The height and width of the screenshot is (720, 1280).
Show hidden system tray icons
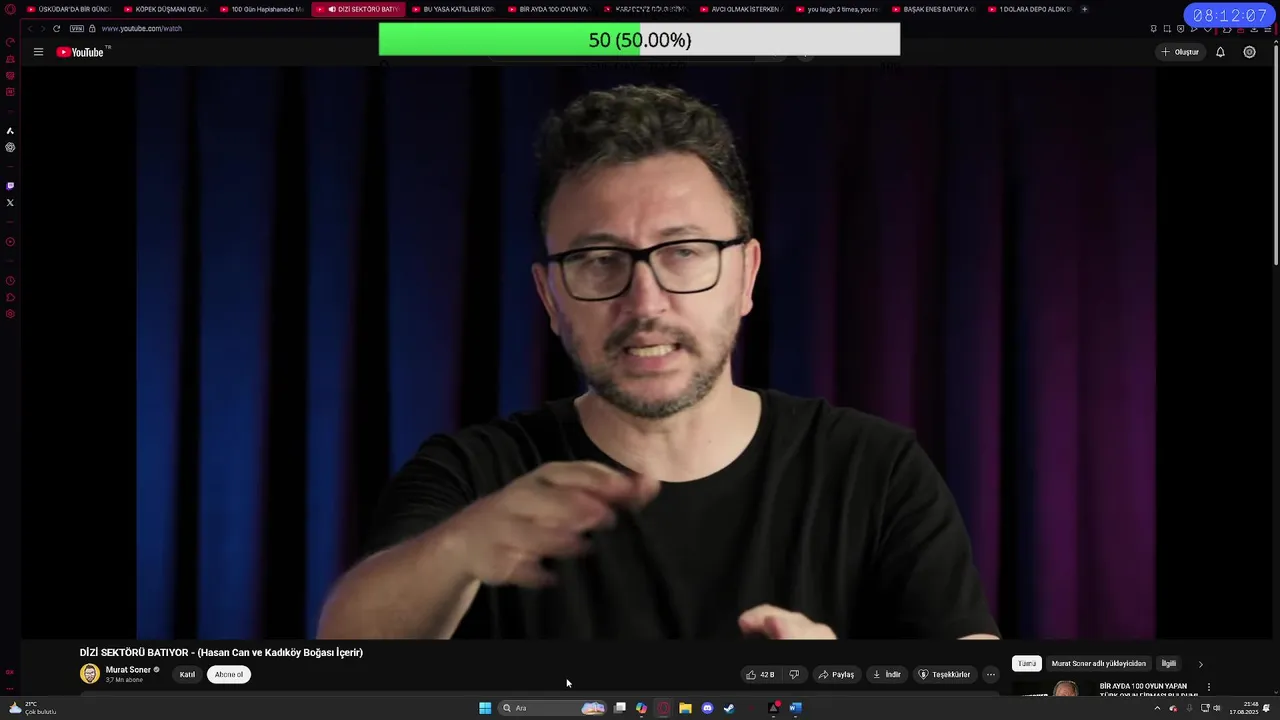(1157, 708)
